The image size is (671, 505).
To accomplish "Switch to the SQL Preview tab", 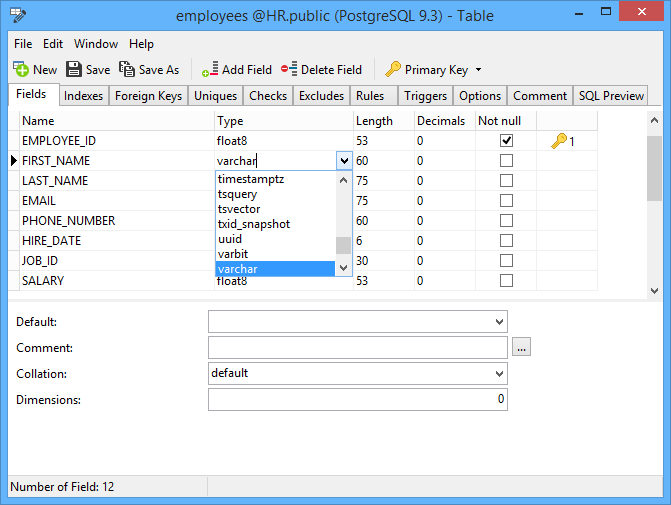I will [x=611, y=96].
